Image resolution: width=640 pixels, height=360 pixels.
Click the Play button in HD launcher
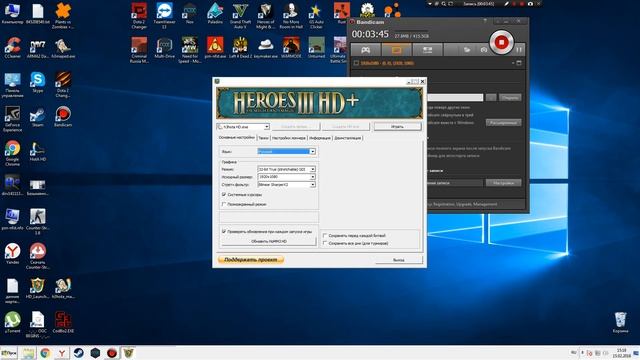click(x=397, y=127)
